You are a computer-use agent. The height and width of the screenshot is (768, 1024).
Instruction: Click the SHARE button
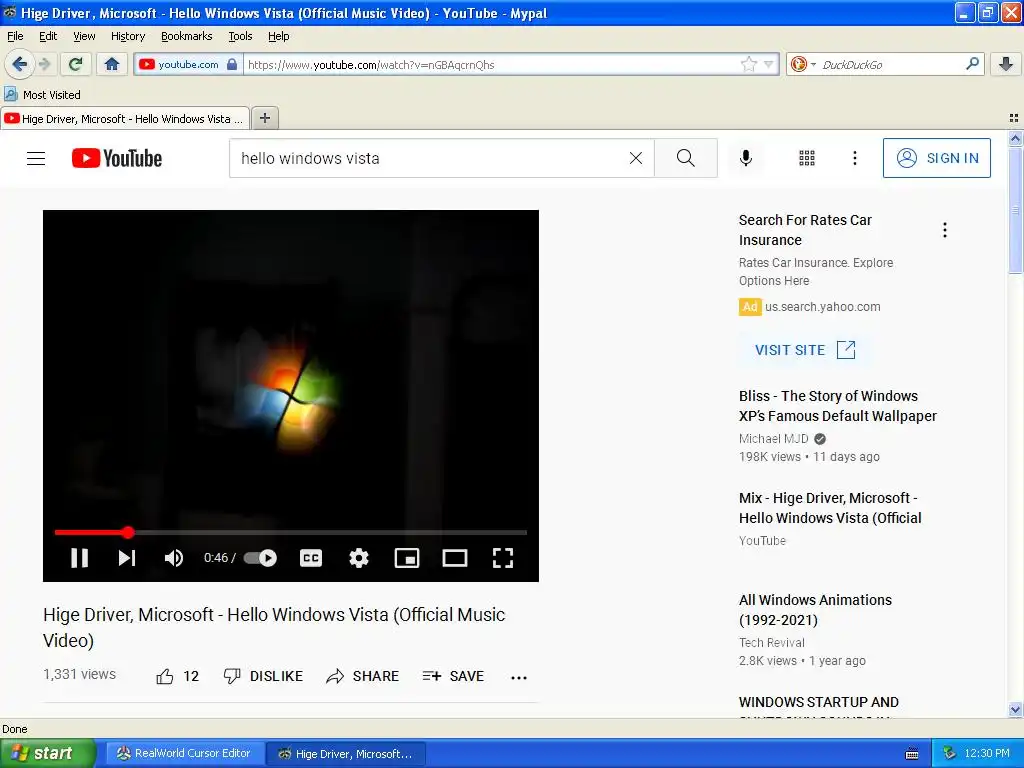(362, 677)
